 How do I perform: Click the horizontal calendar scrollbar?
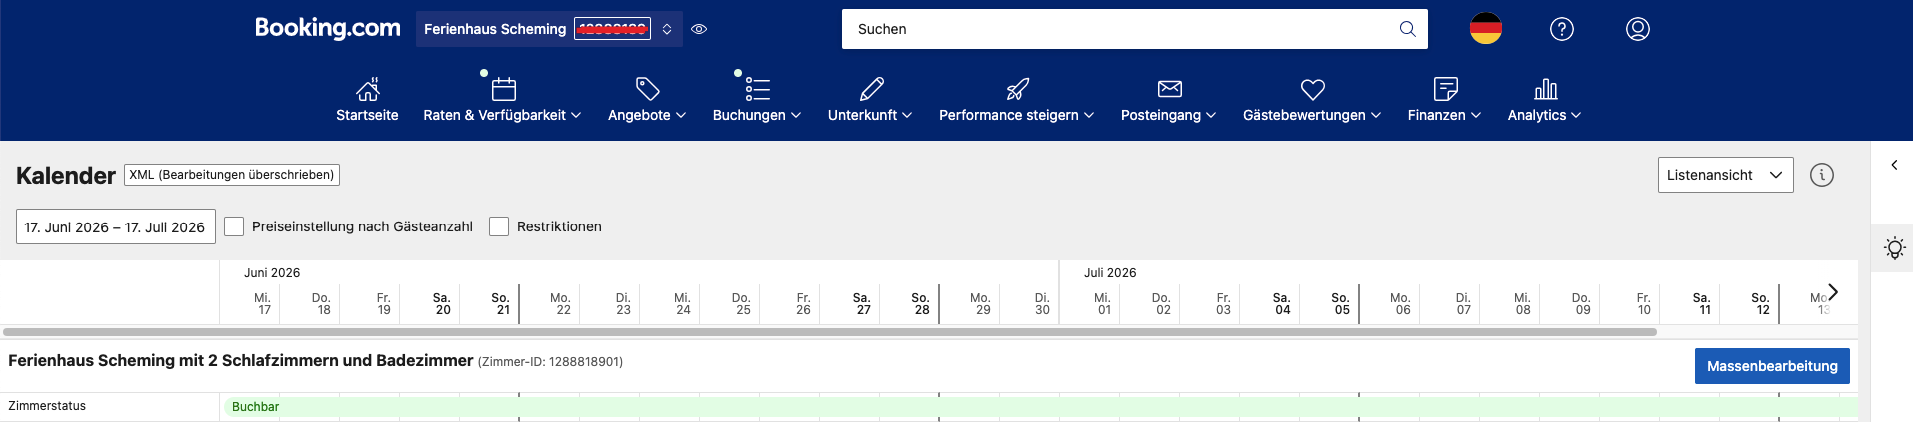pos(830,331)
